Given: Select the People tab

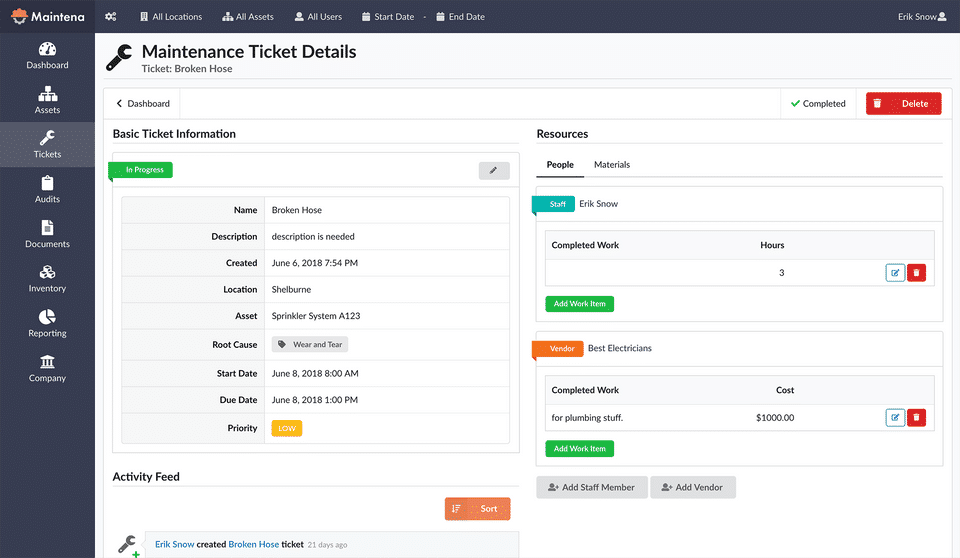Looking at the screenshot, I should click(x=560, y=164).
